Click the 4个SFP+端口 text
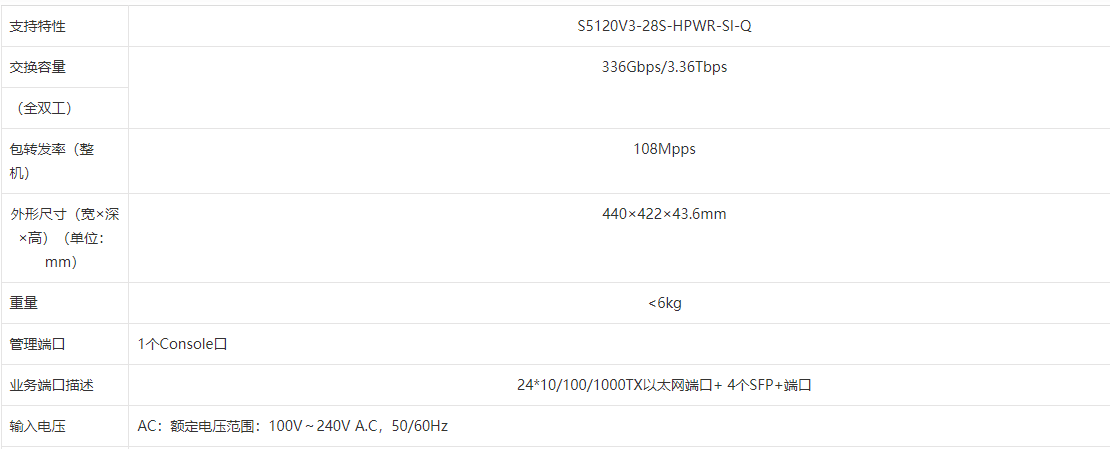 (x=769, y=385)
